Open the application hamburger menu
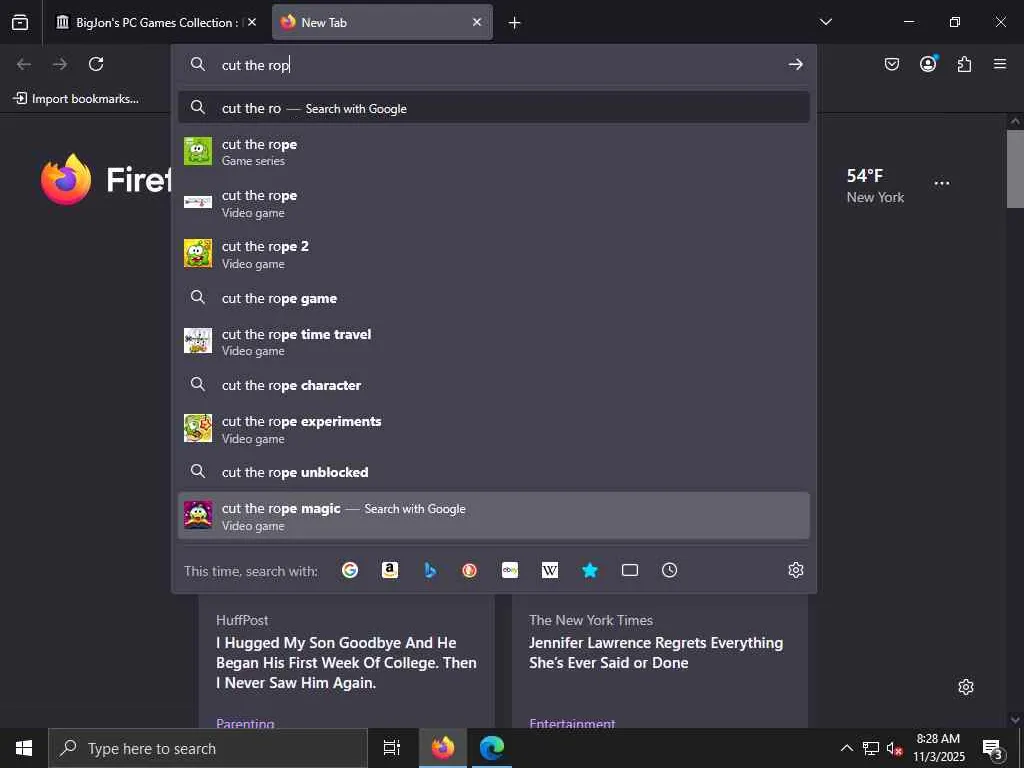The width and height of the screenshot is (1024, 768). tap(1000, 64)
